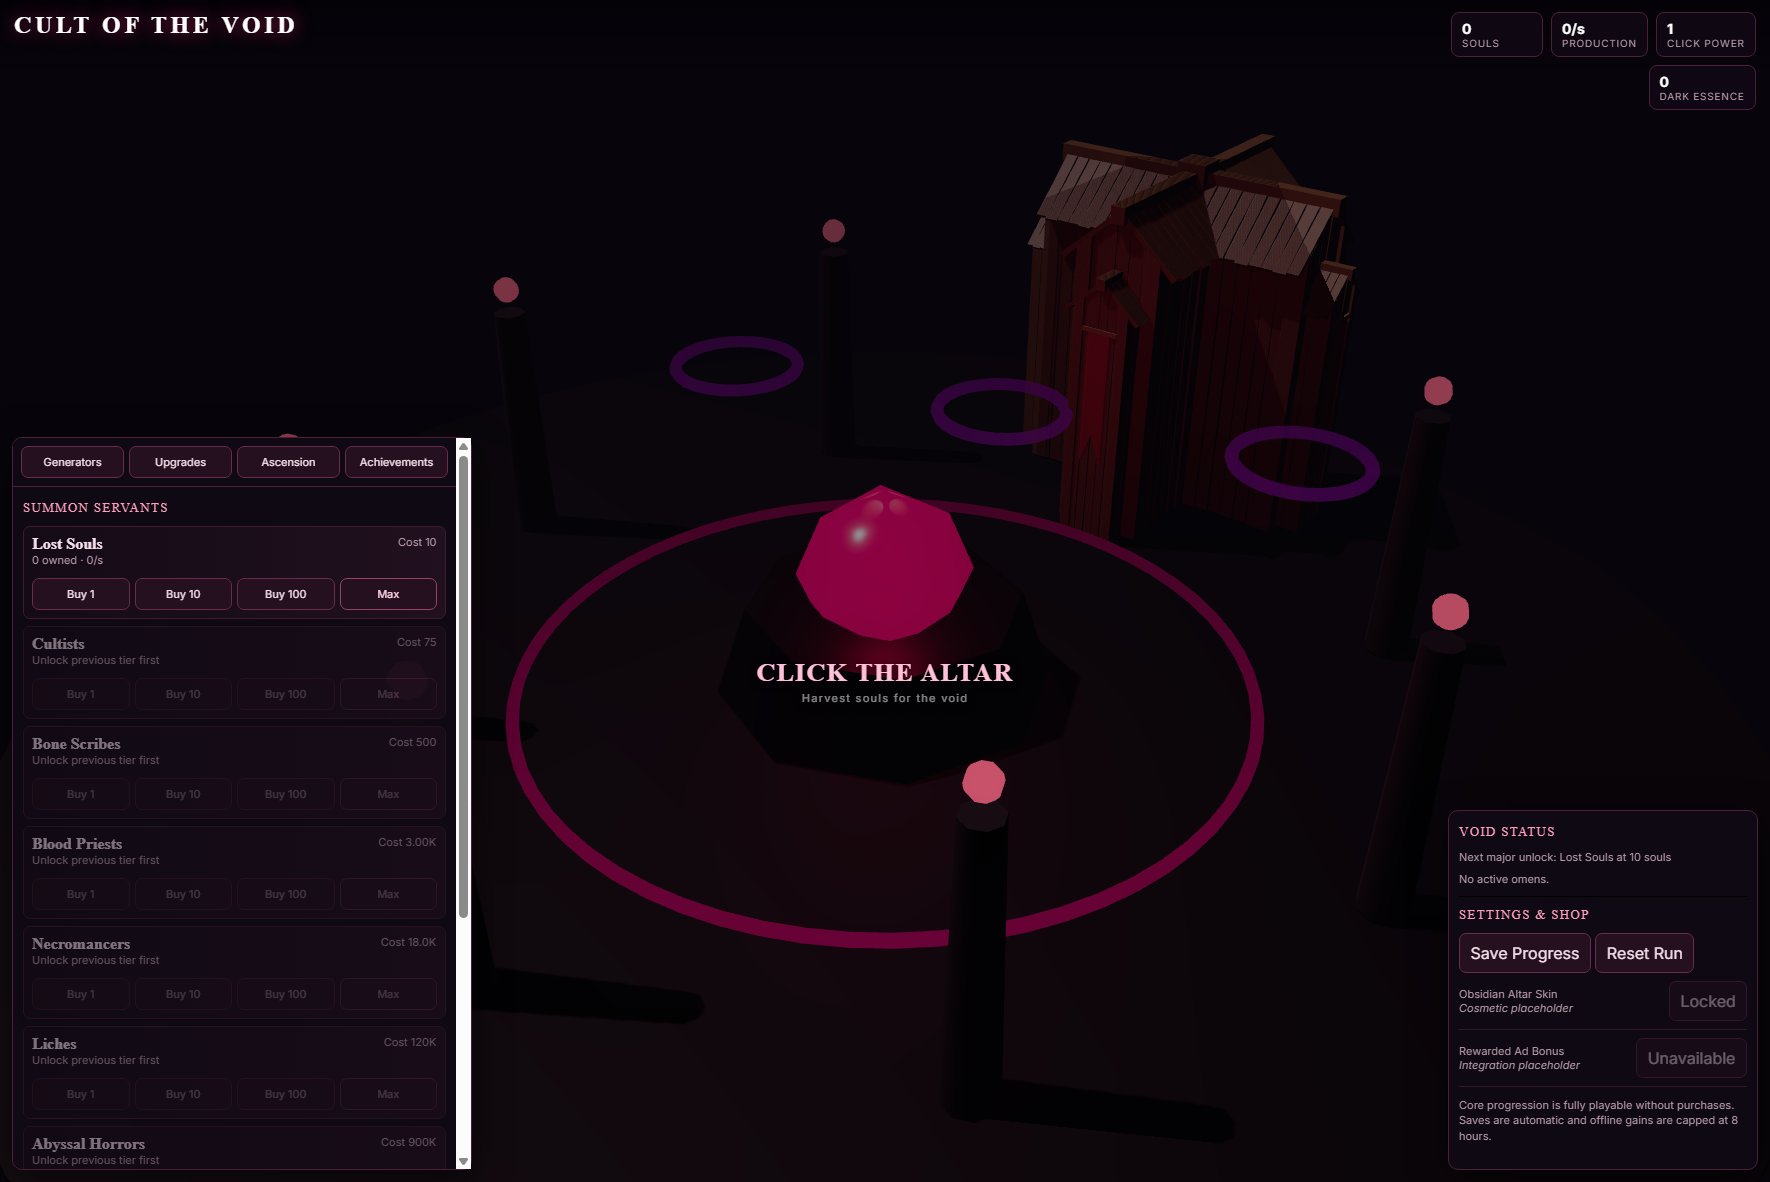
Task: Click Buy 100 under Bone Scribes
Action: click(x=286, y=794)
